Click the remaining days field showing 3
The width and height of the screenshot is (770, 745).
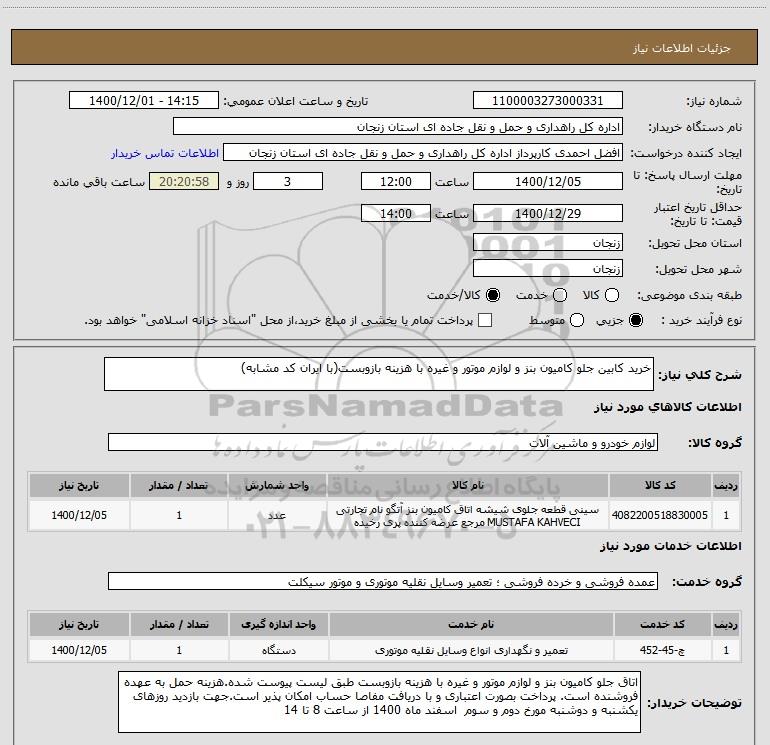tap(288, 181)
